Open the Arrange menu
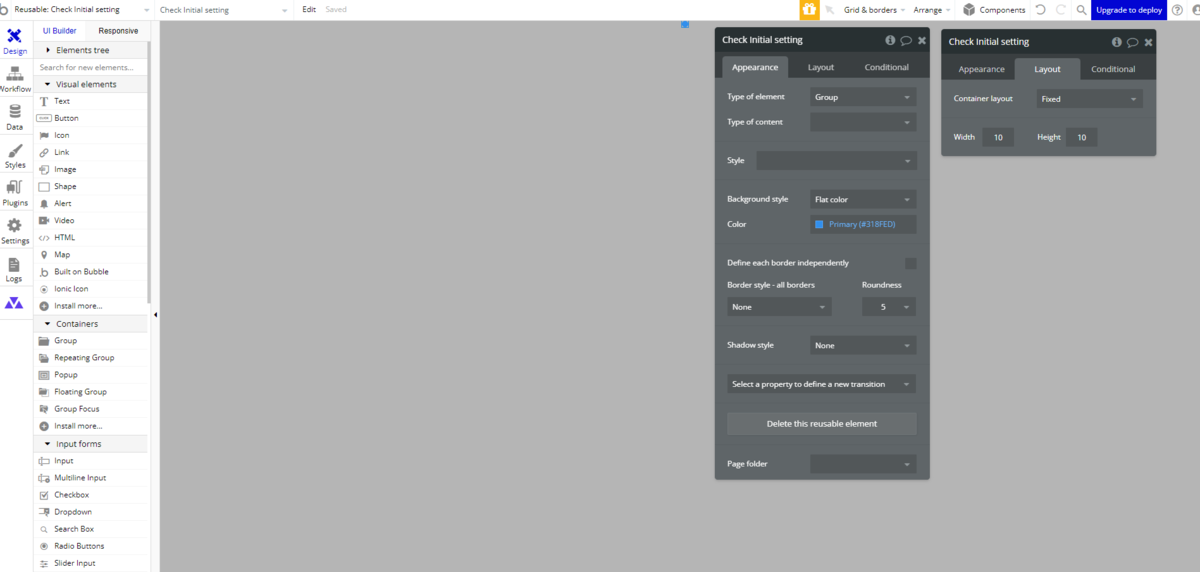Image resolution: width=1200 pixels, height=572 pixels. pyautogui.click(x=933, y=10)
